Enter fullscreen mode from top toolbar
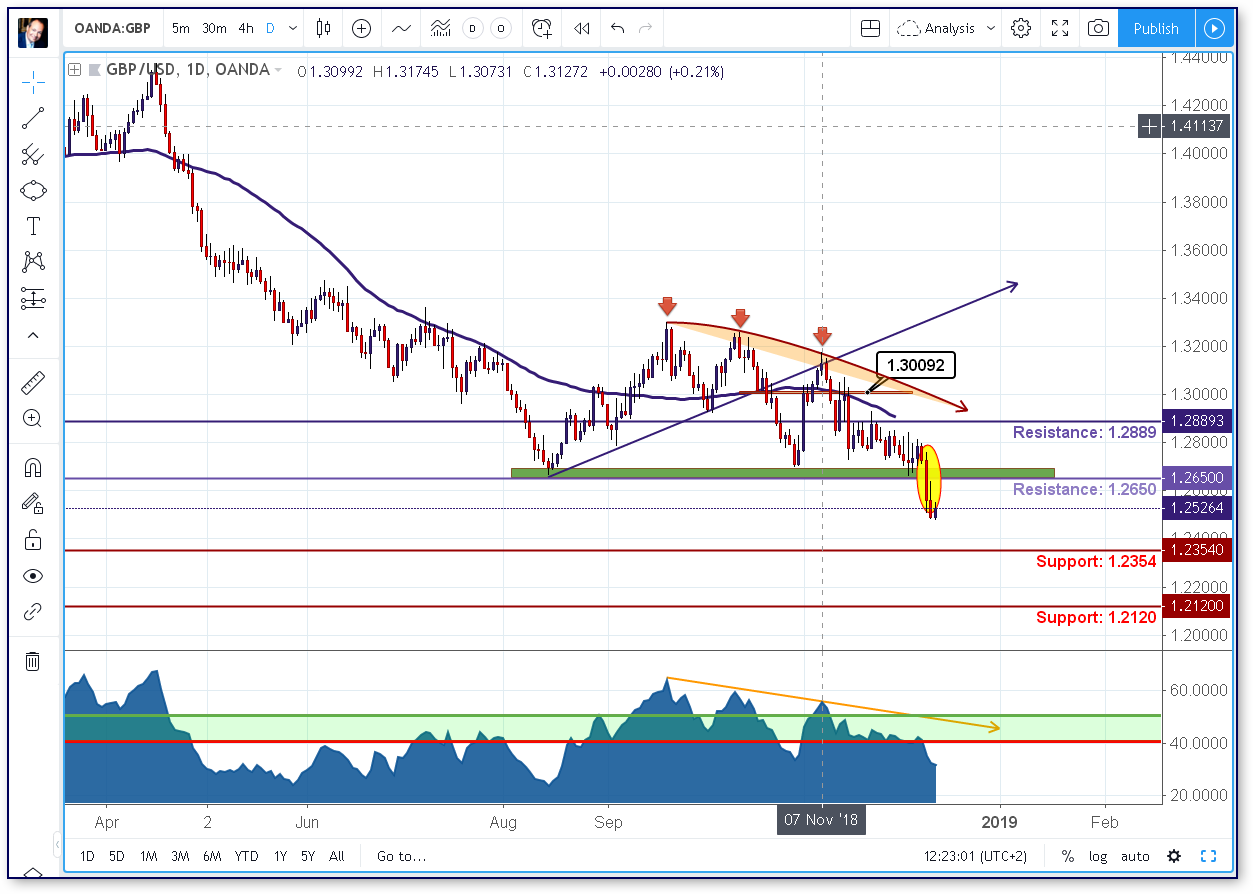The width and height of the screenshot is (1253, 894). (1060, 28)
